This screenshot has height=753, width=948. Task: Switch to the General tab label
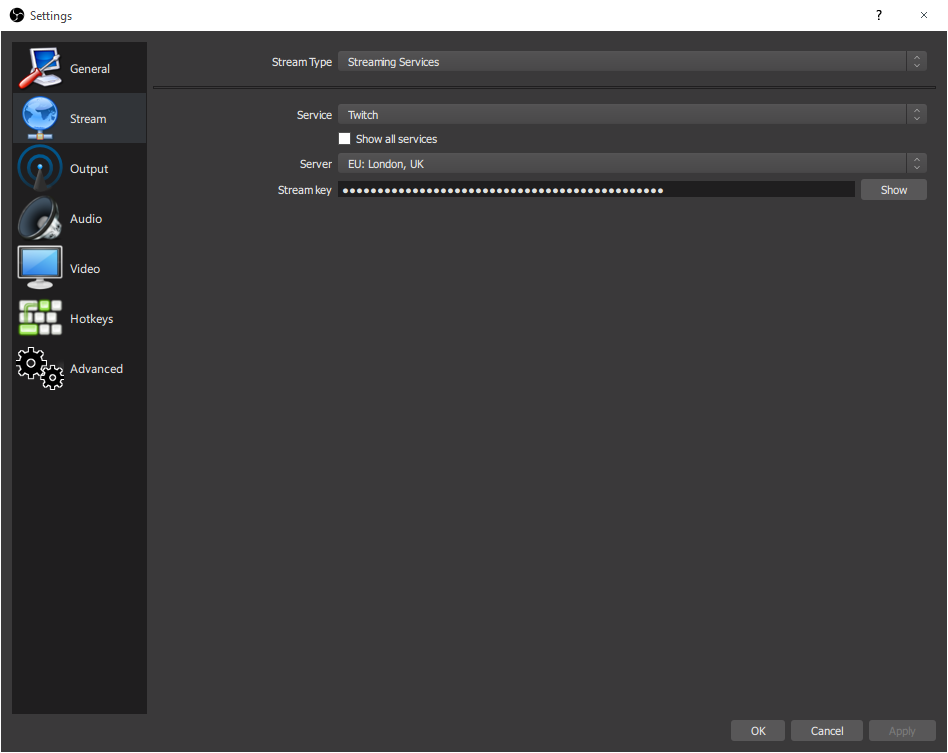pyautogui.click(x=89, y=69)
